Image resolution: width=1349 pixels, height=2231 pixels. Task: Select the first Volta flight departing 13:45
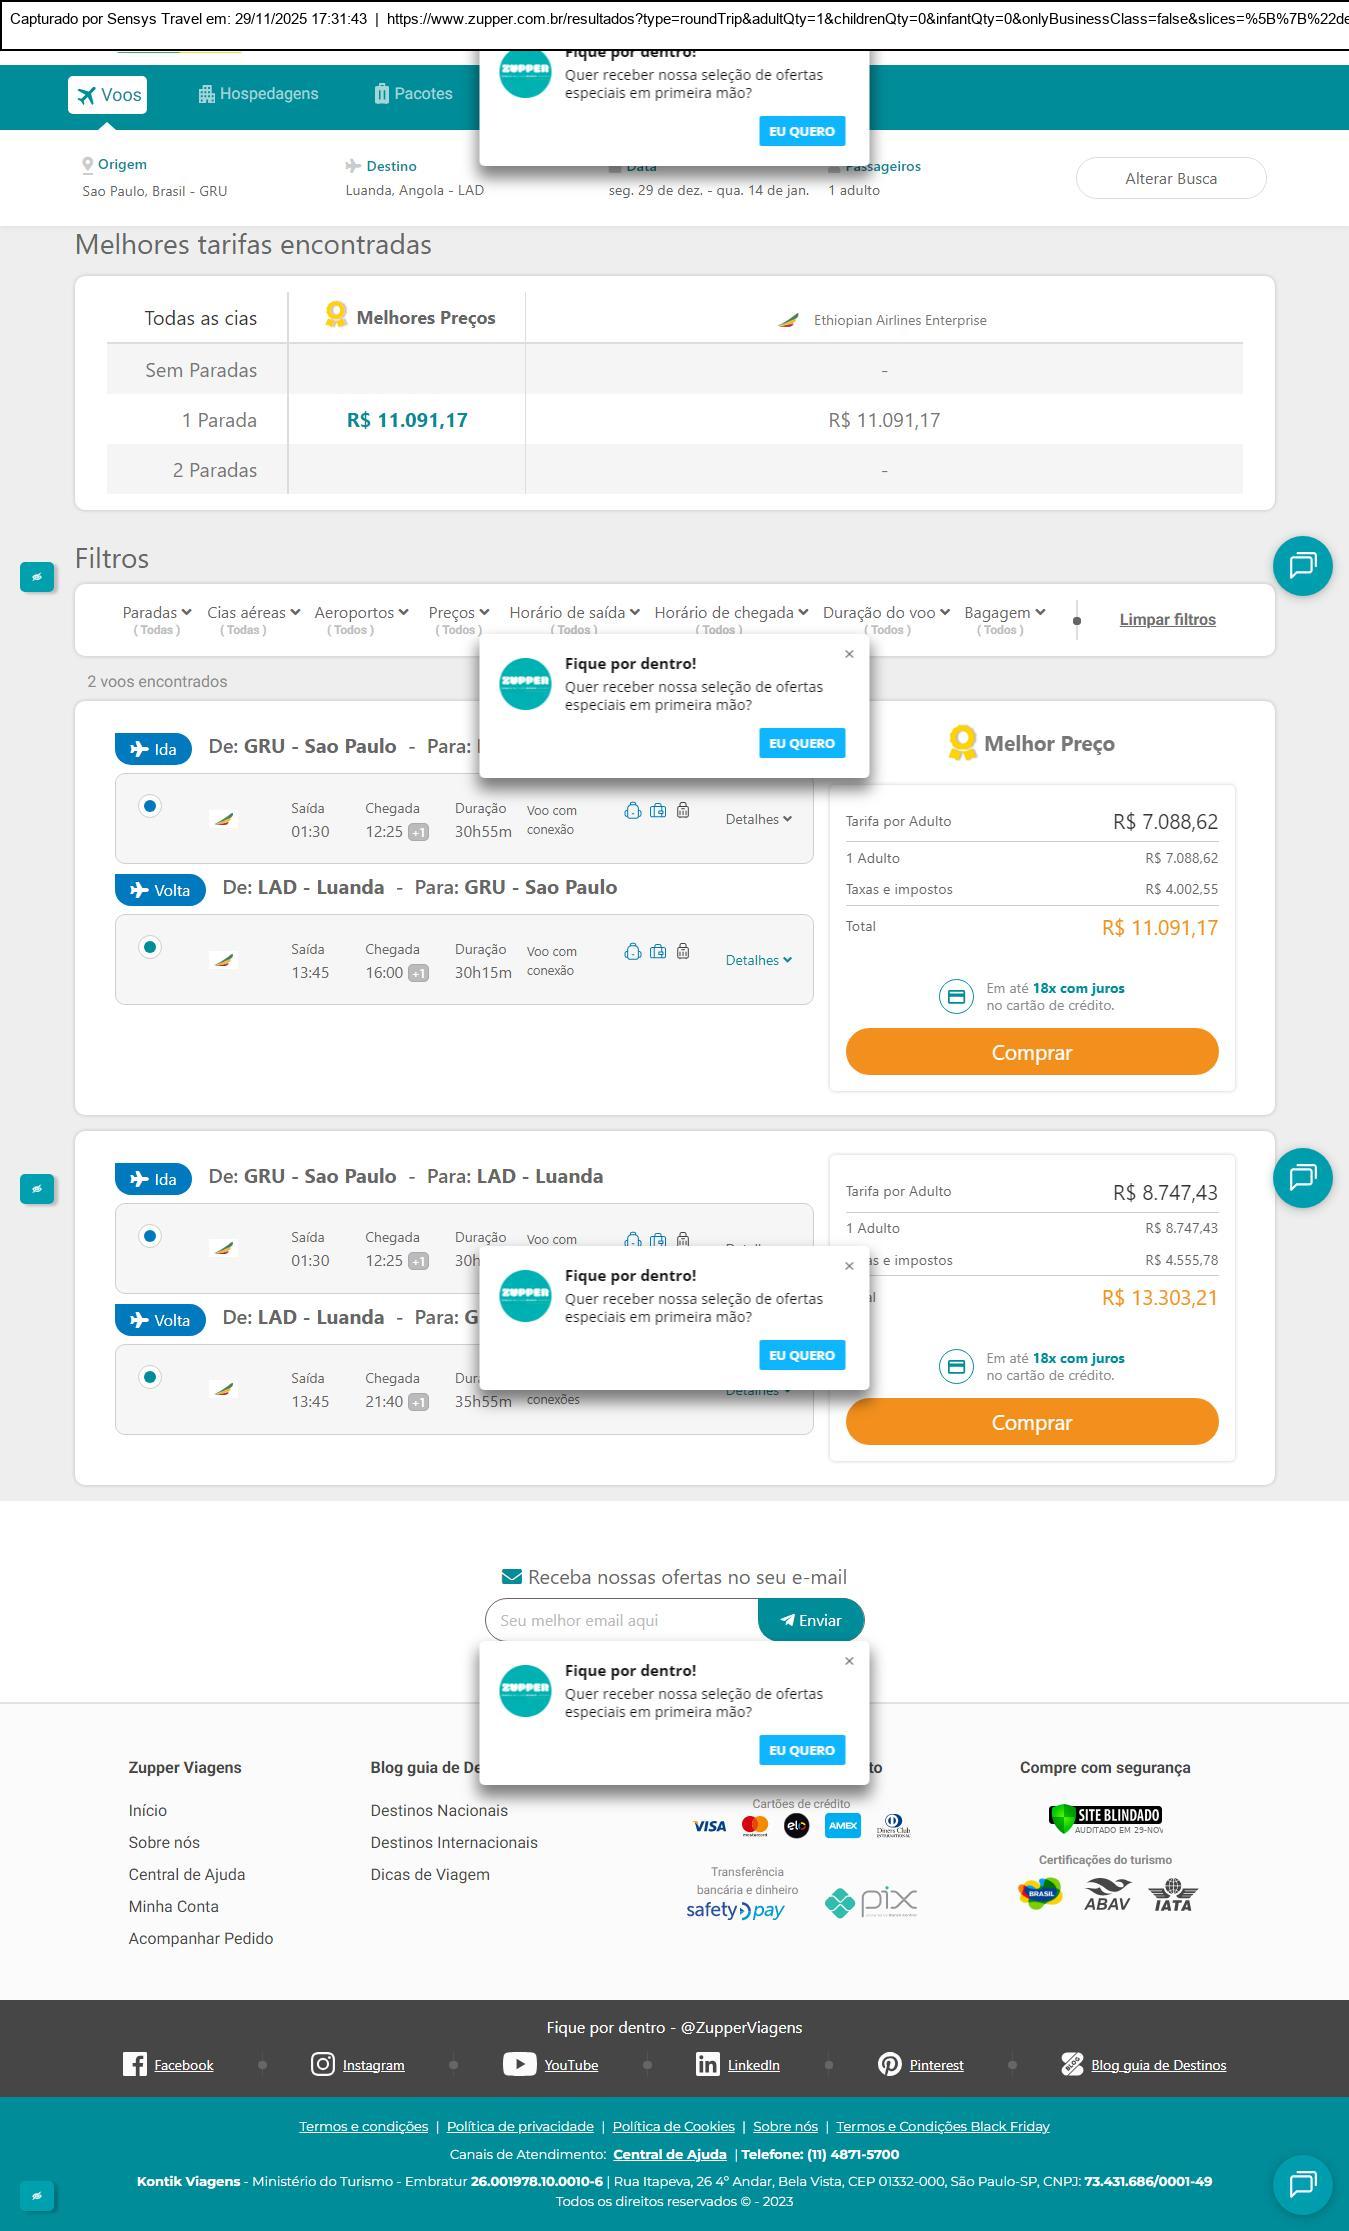coord(150,947)
